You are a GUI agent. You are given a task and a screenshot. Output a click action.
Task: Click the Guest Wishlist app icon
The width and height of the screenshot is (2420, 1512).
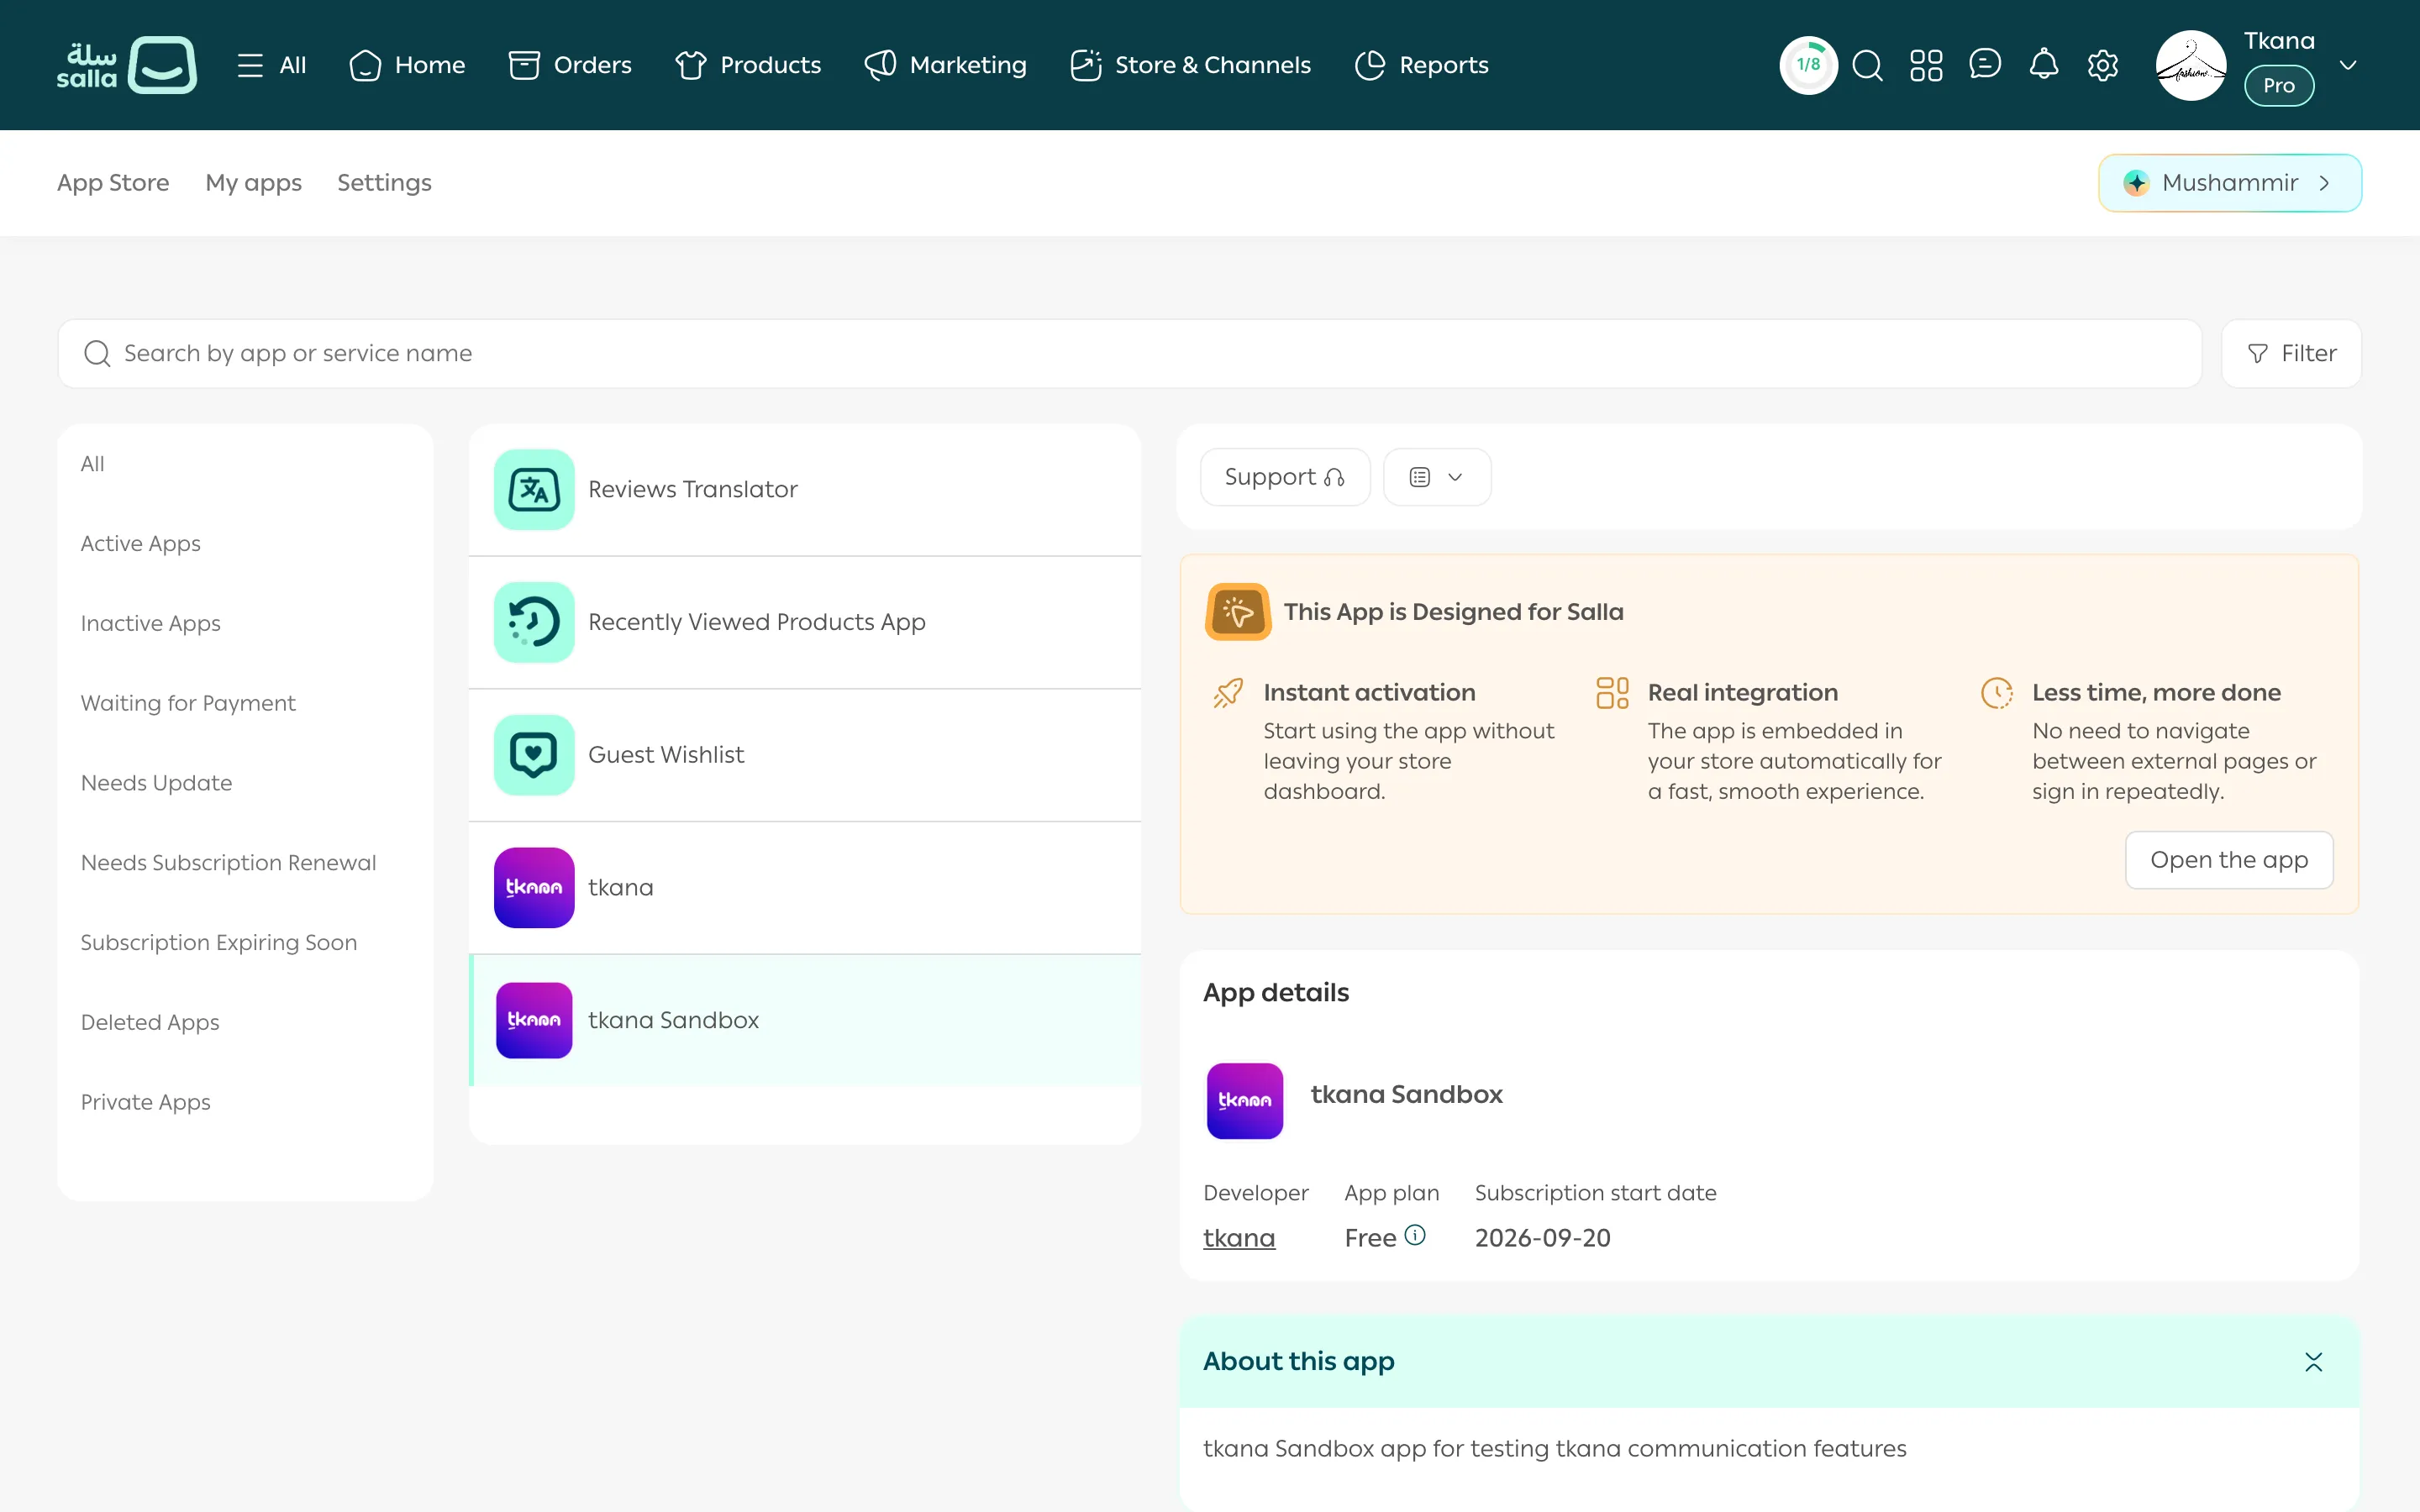coord(534,755)
